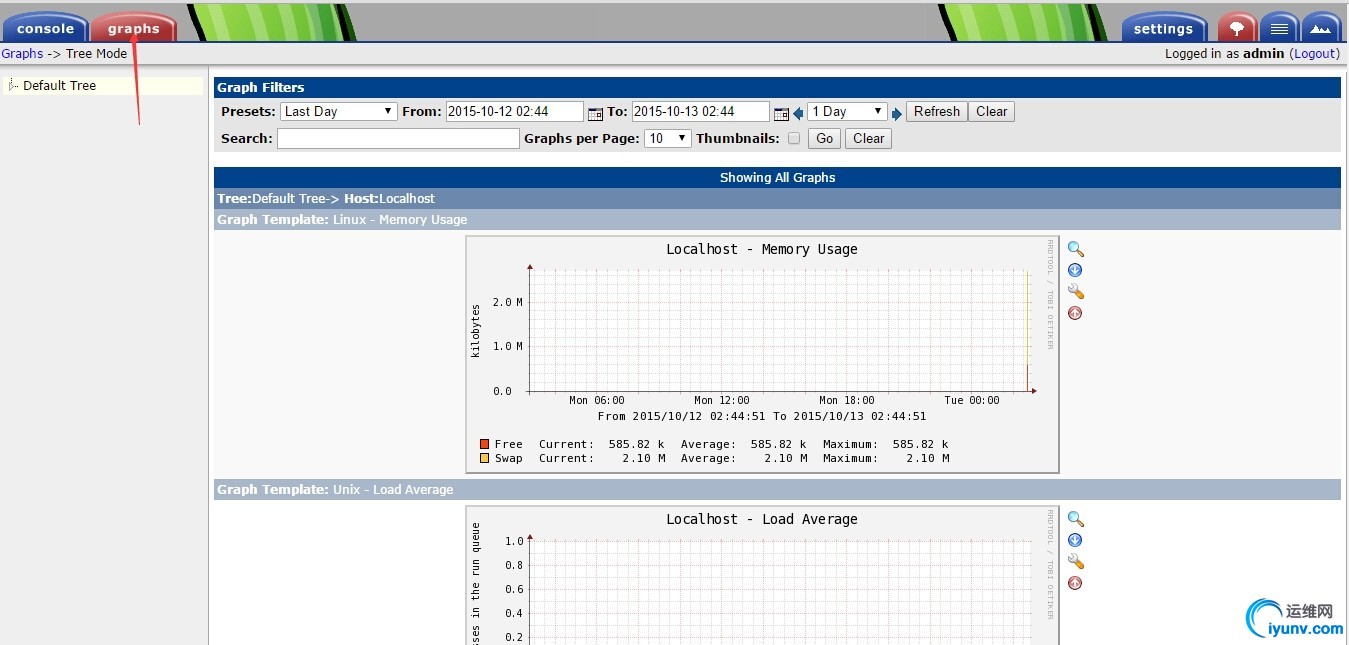Export Memory Usage graph as CSV

[1075, 270]
